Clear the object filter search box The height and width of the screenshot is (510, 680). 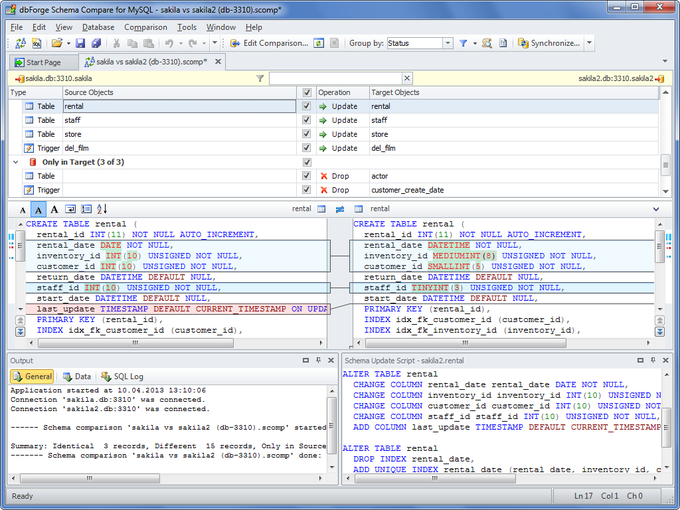tap(407, 78)
